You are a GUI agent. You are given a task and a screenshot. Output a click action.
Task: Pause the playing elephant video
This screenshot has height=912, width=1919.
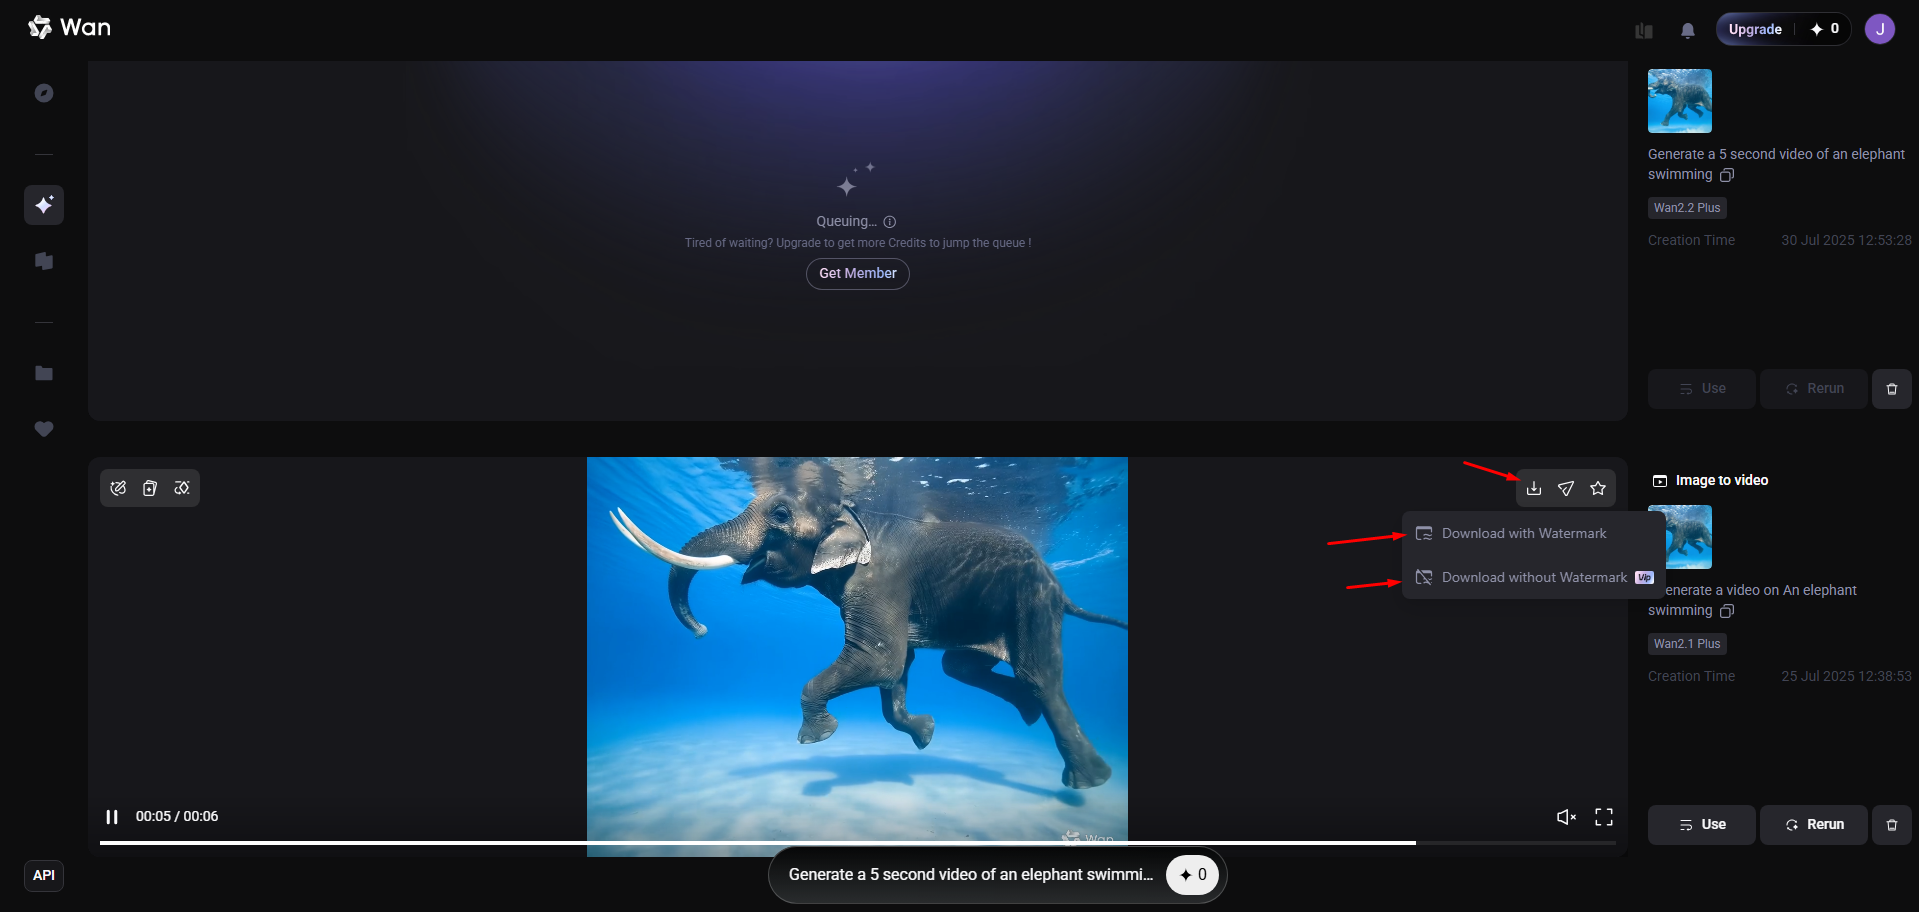[x=113, y=816]
